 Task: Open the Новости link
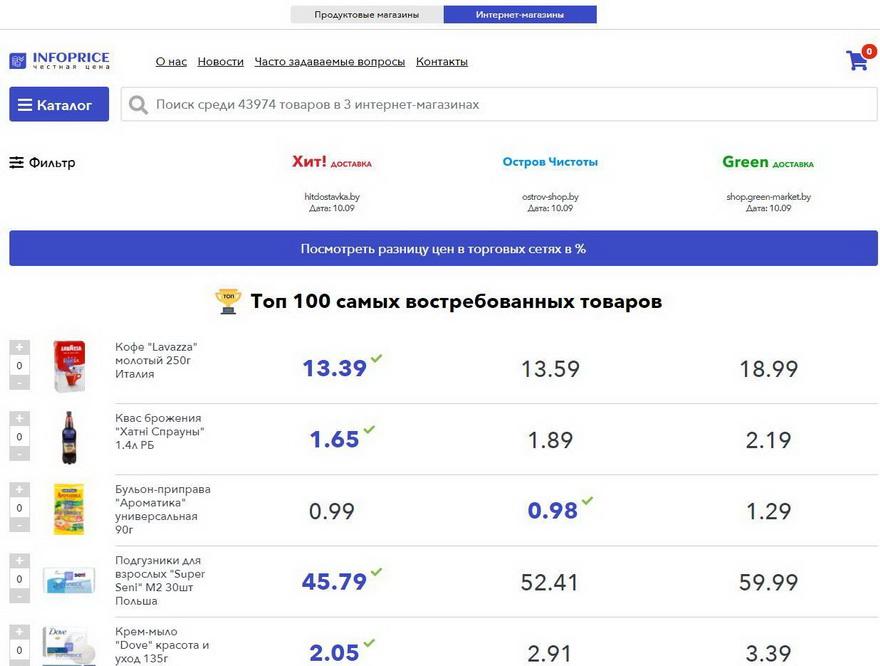(x=221, y=62)
